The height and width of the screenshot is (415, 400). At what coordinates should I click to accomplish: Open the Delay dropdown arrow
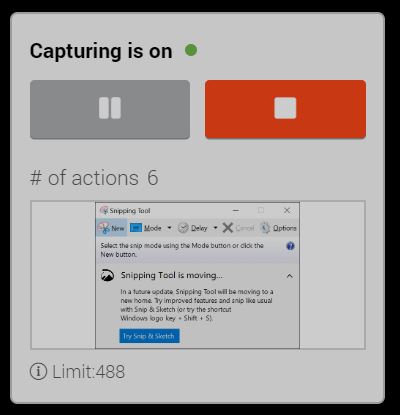click(215, 228)
